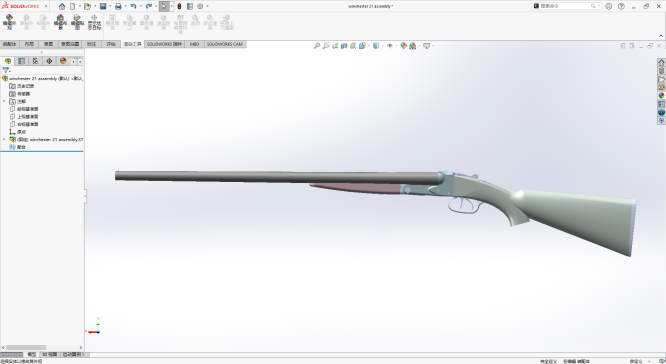
Task: Click Edit Appearance in render tools ribbon
Action: [x=9, y=22]
